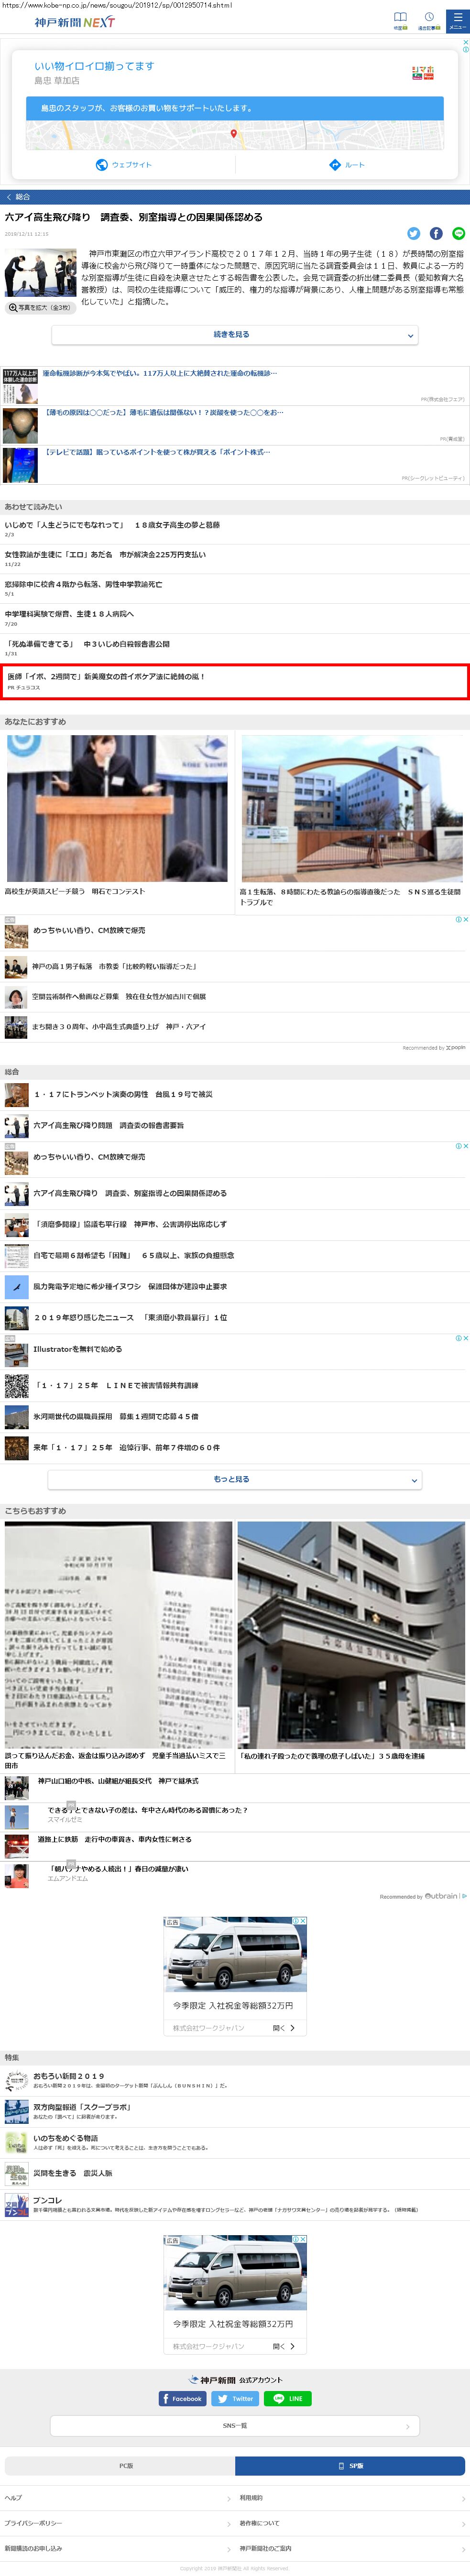
Task: Click the 神戸新聞NEXT logo
Action: 75,22
